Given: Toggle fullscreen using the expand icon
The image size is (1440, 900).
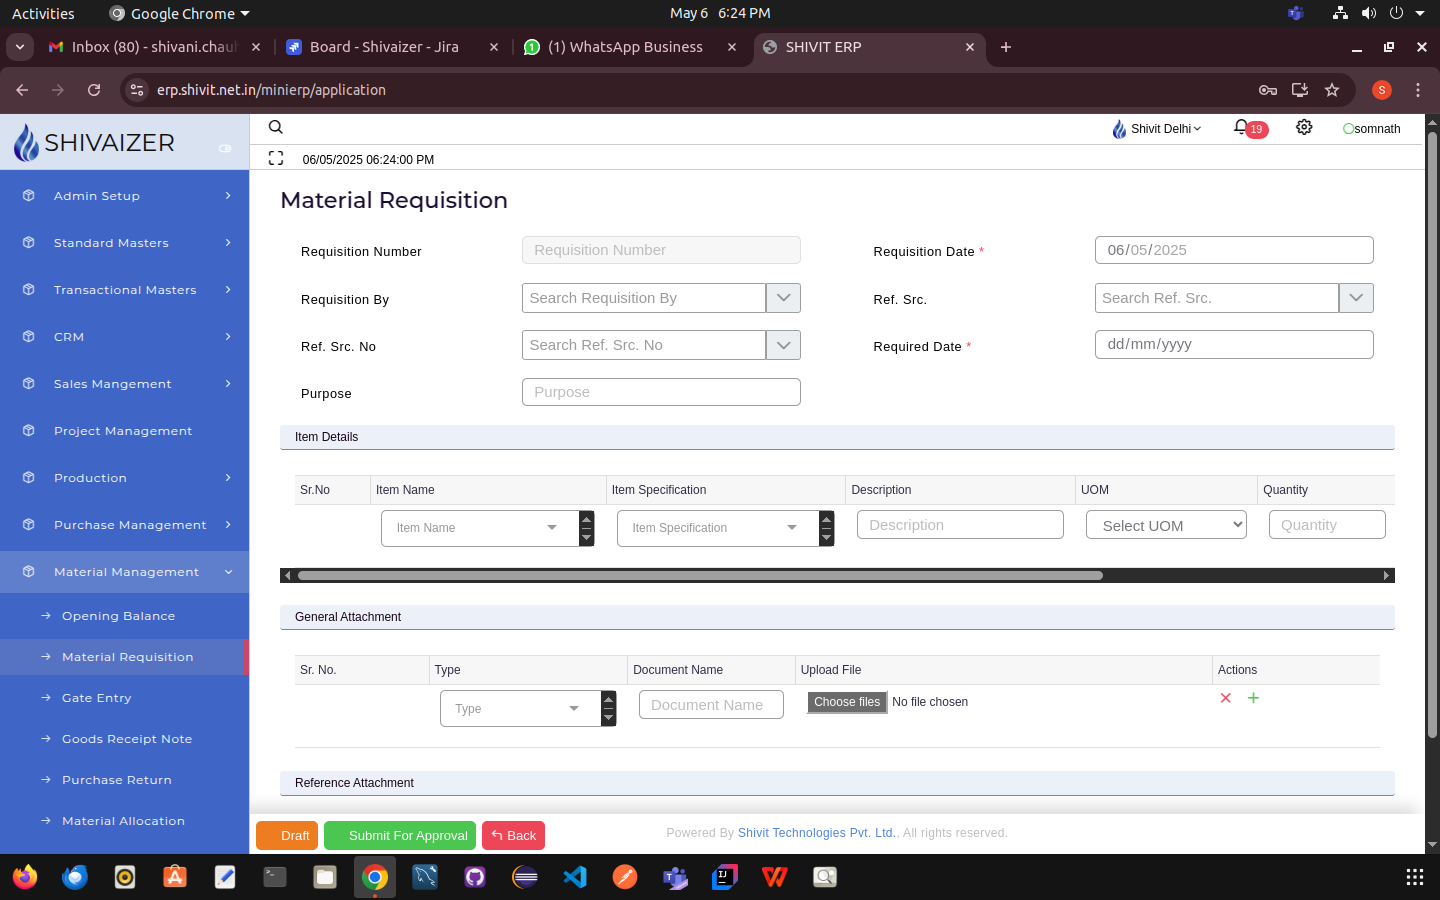Looking at the screenshot, I should click(x=276, y=158).
